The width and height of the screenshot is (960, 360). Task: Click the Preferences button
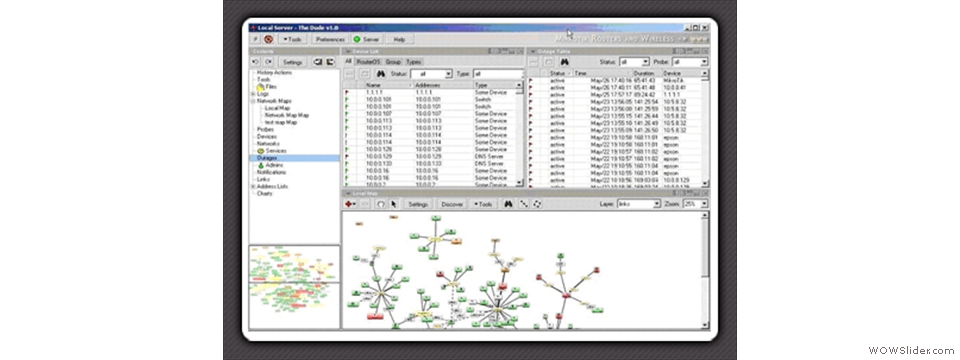(x=330, y=39)
